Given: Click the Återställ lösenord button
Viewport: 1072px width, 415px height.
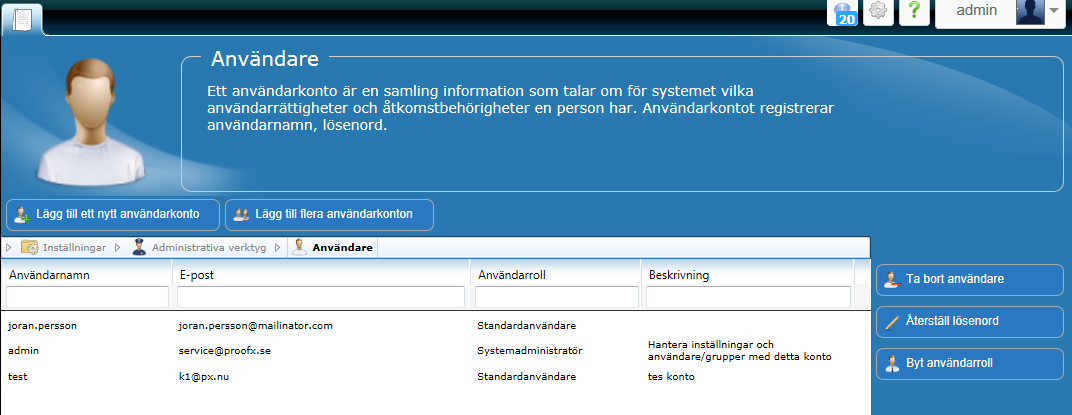Looking at the screenshot, I should 969,322.
